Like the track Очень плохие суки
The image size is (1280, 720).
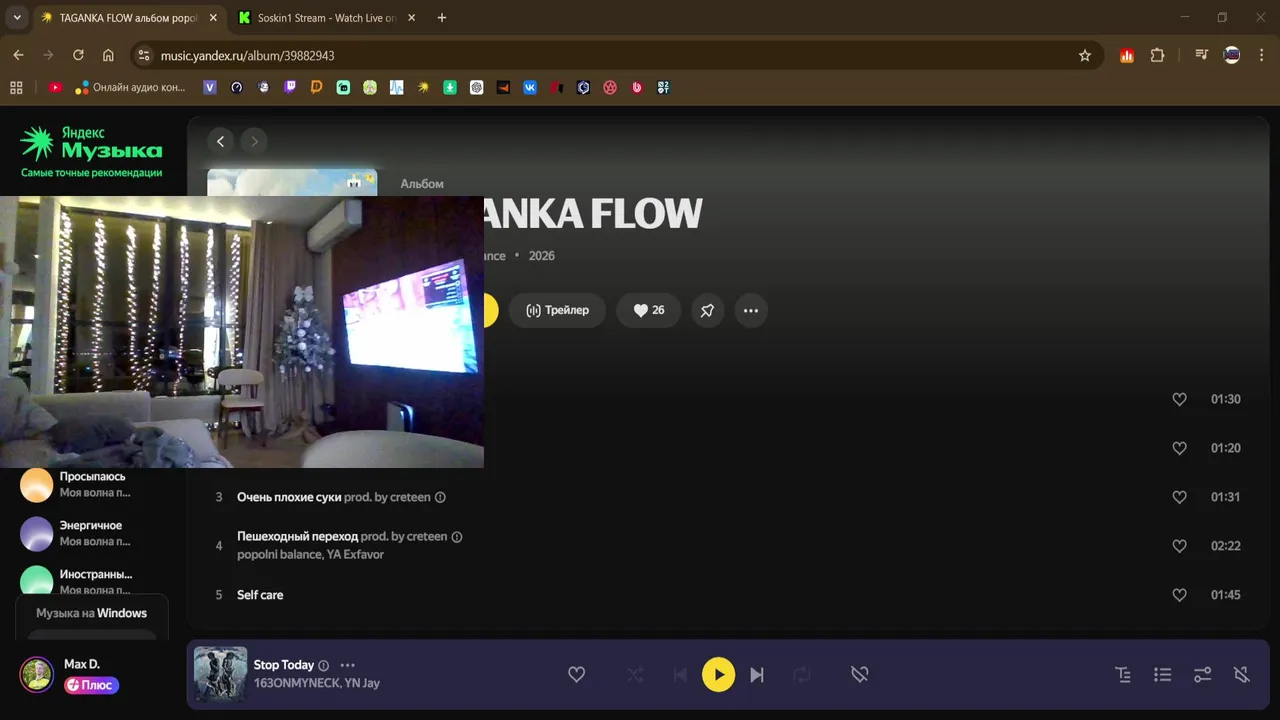[x=1179, y=497]
